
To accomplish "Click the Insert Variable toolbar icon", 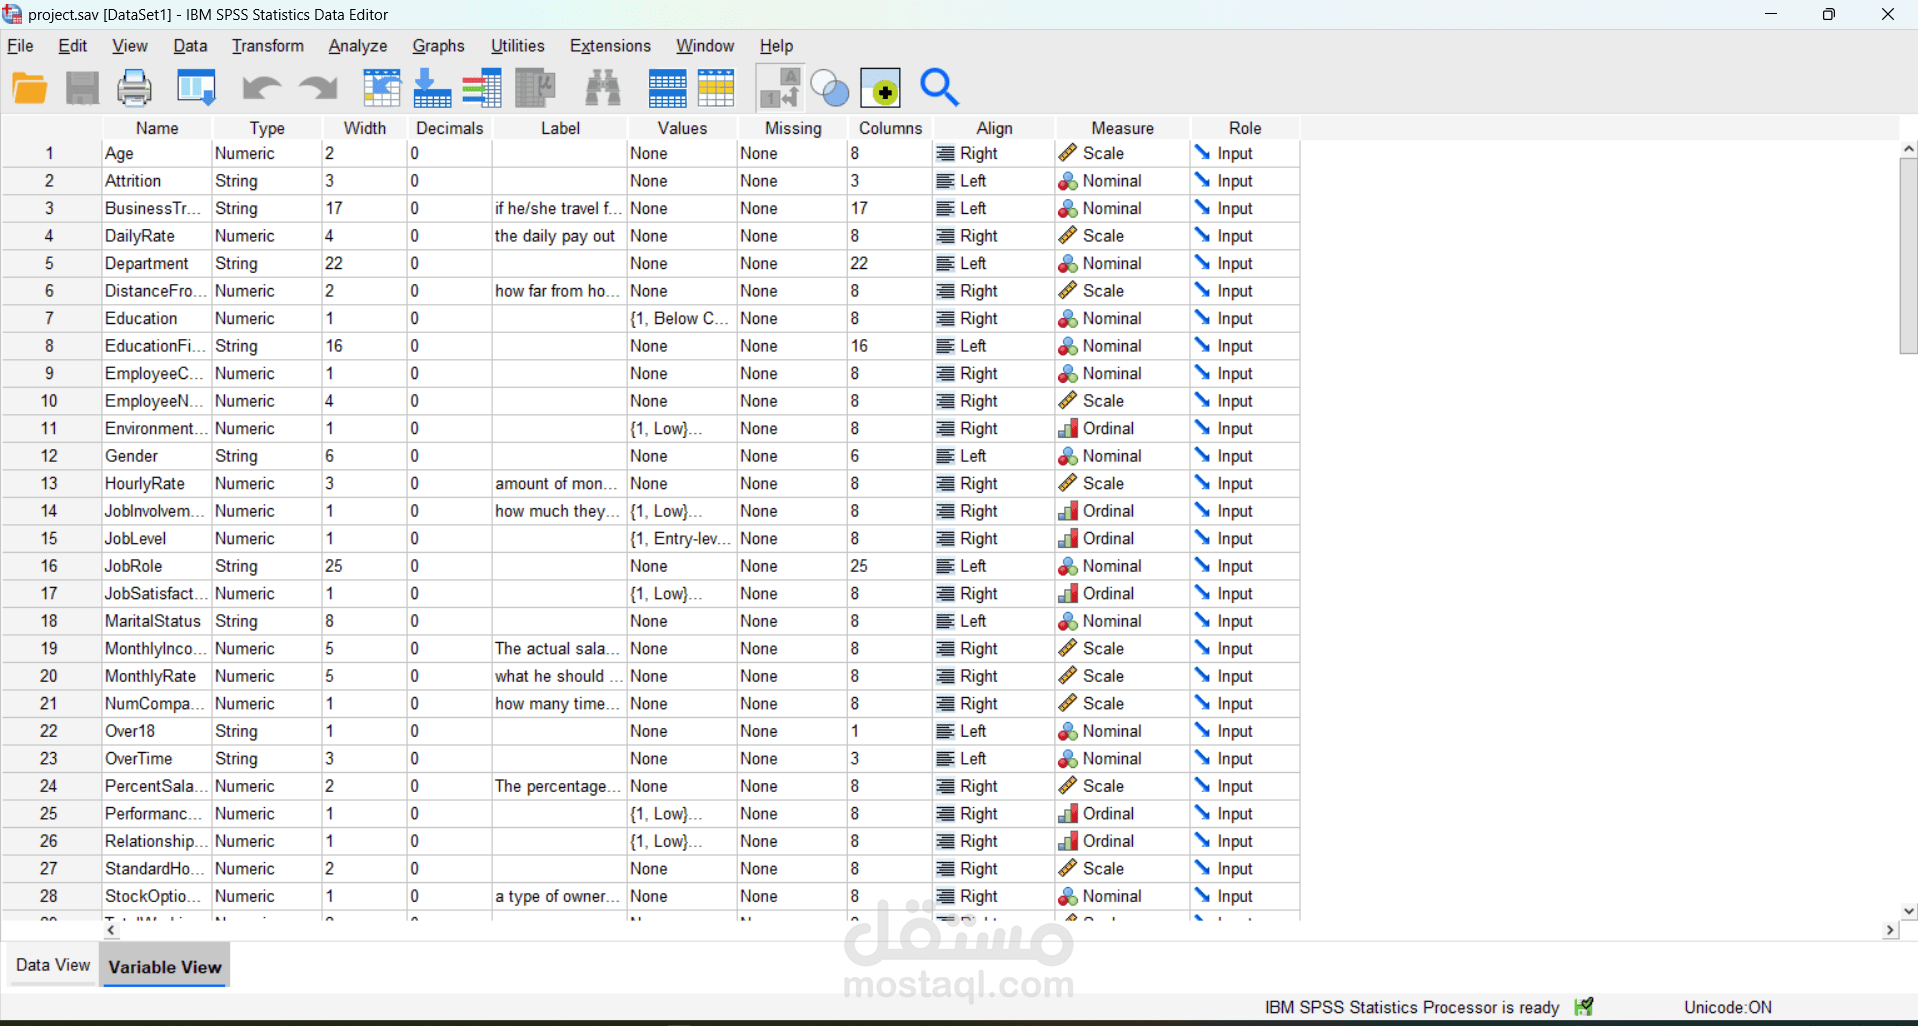I will (x=716, y=89).
